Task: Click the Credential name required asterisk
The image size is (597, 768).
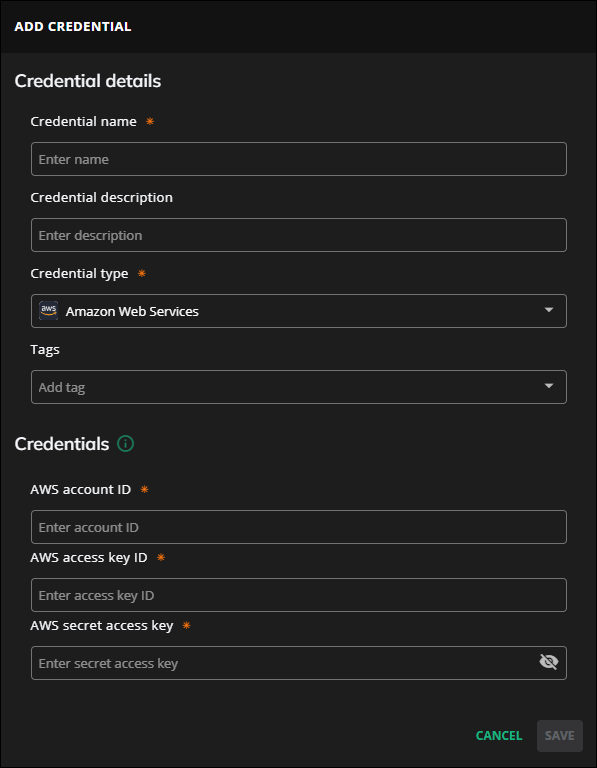Action: tap(150, 121)
